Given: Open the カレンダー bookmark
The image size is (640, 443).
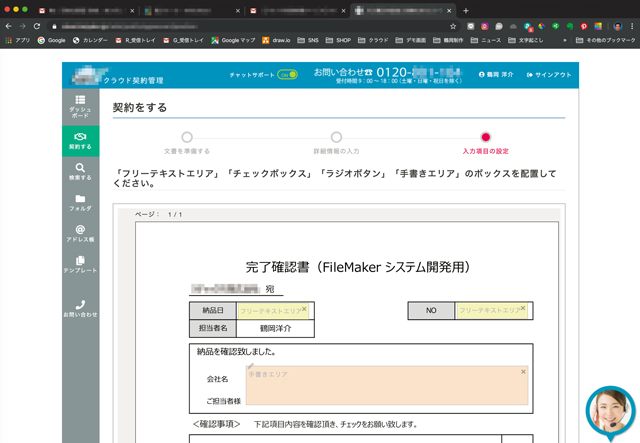Looking at the screenshot, I should coord(90,40).
